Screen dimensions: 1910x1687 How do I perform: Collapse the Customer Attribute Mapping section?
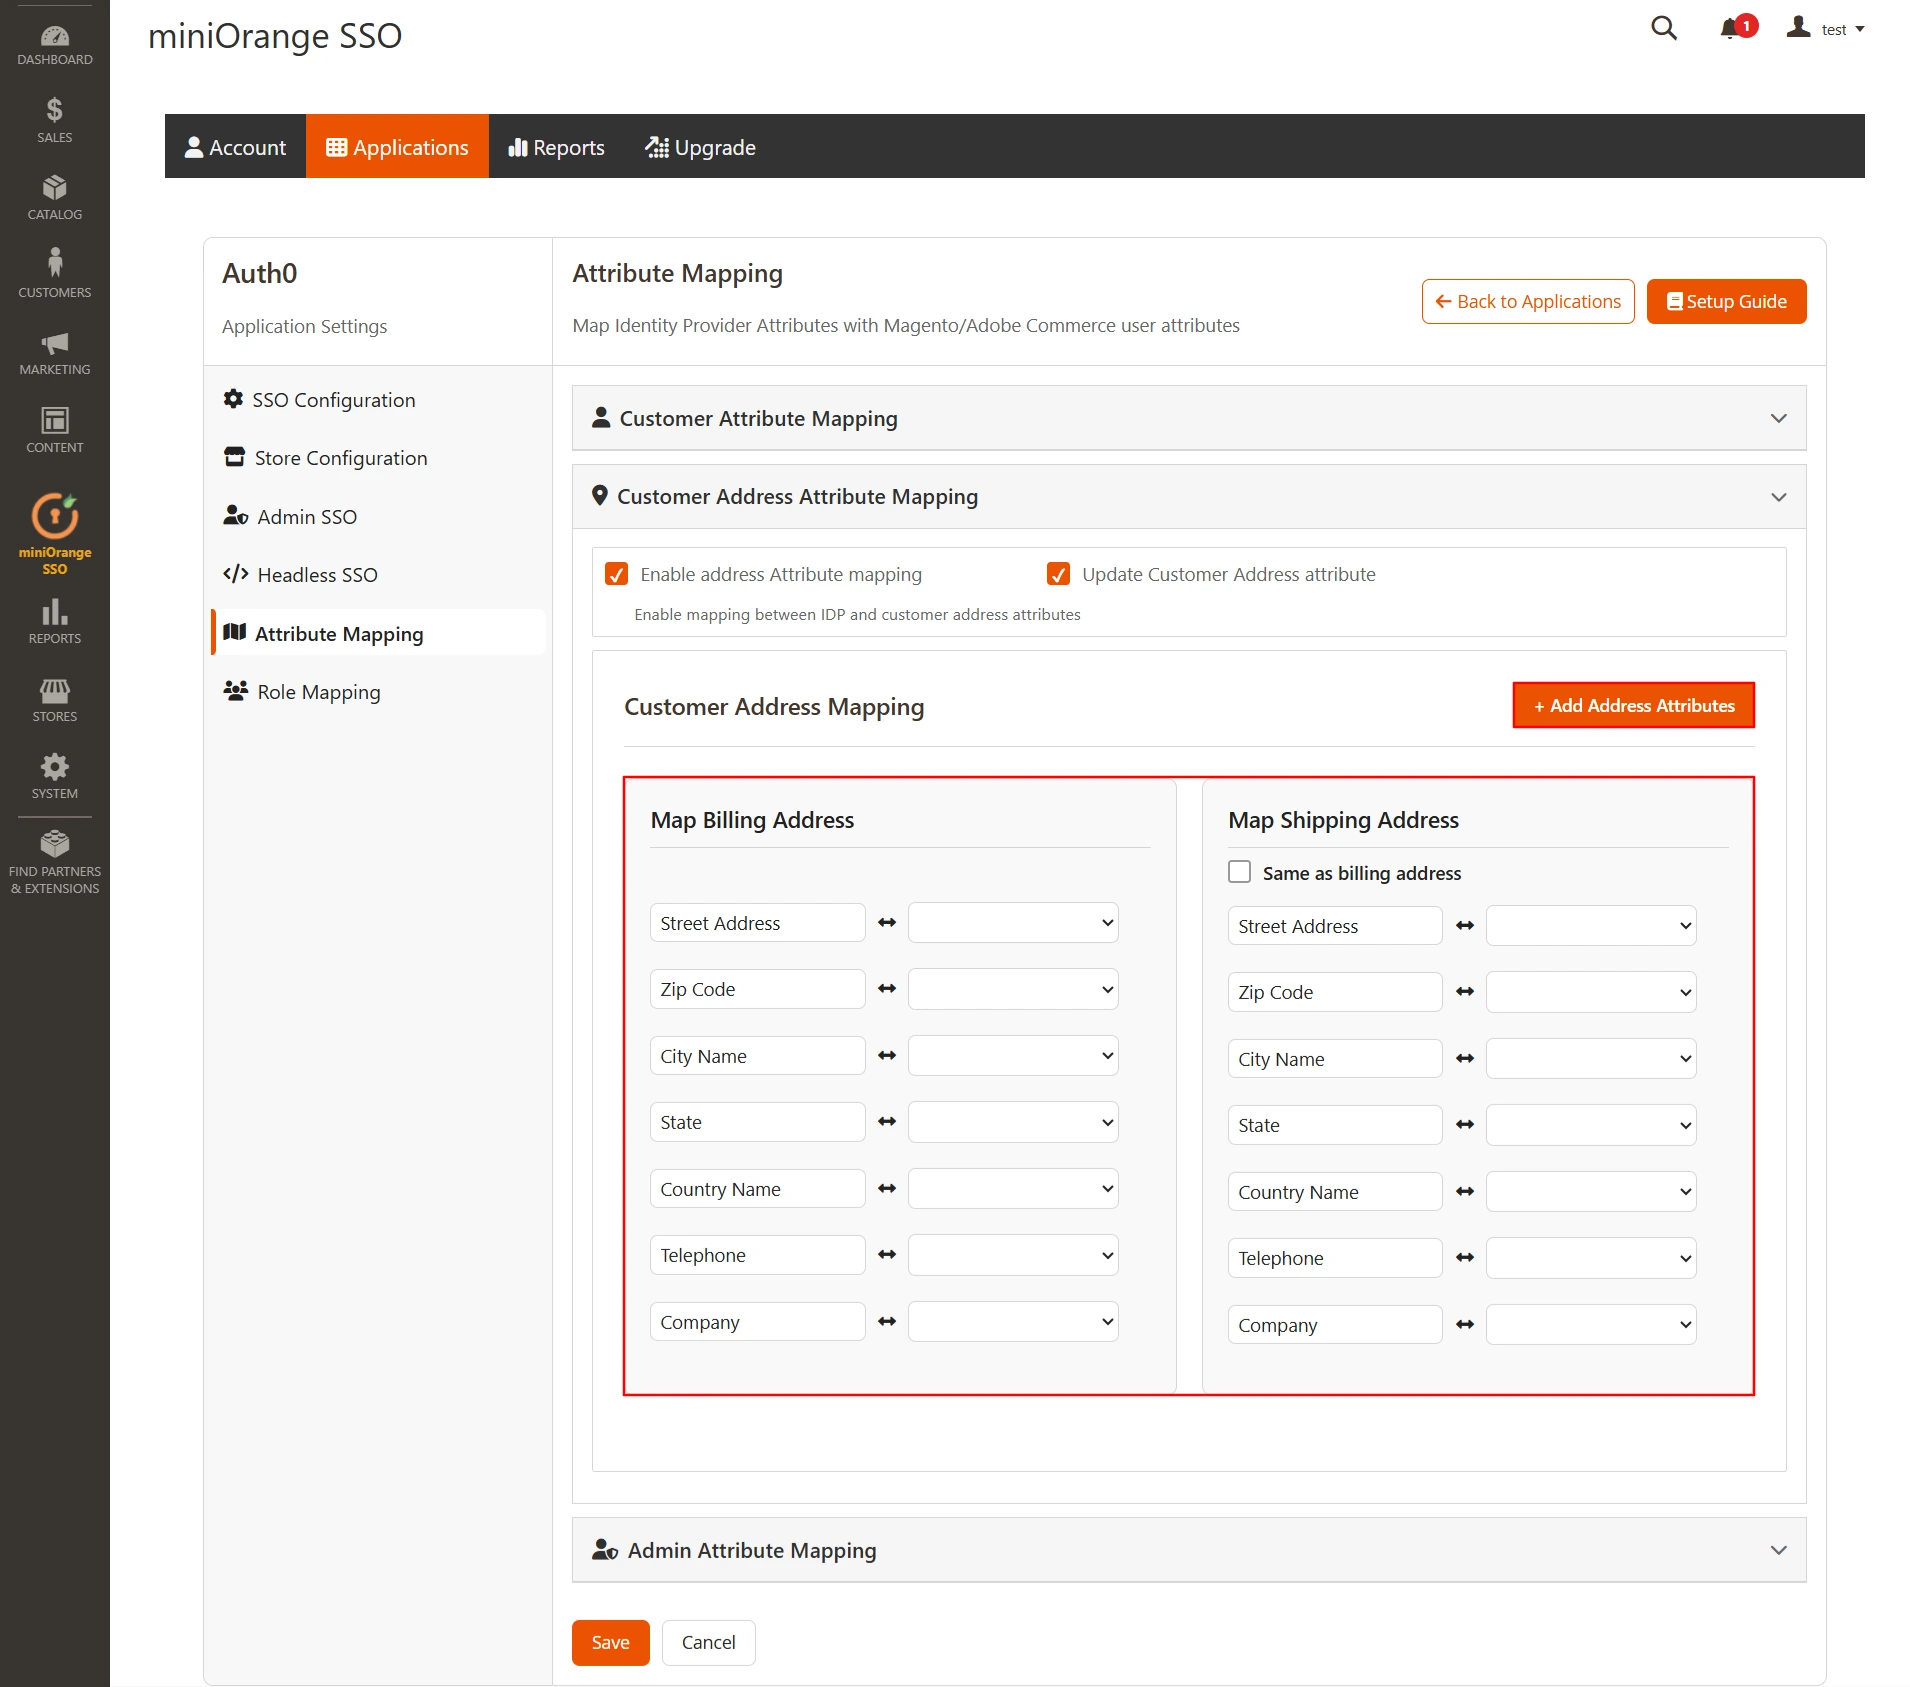[1779, 418]
